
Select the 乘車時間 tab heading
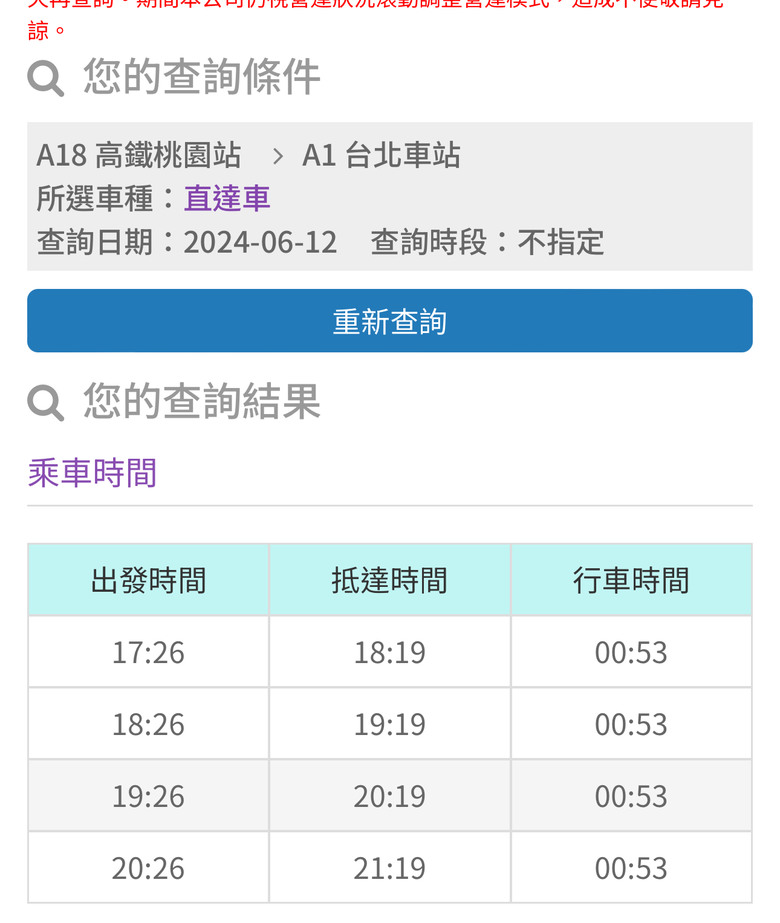(x=92, y=472)
